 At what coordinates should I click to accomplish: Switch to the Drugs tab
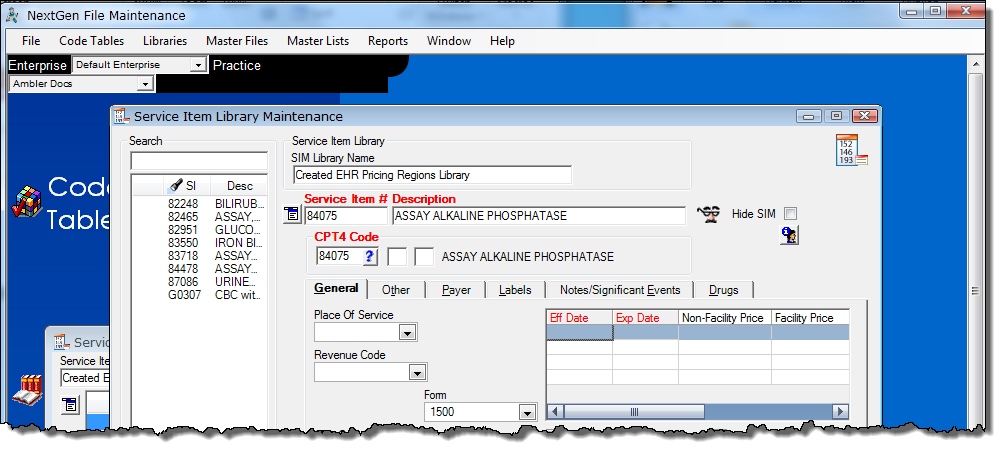pyautogui.click(x=723, y=290)
